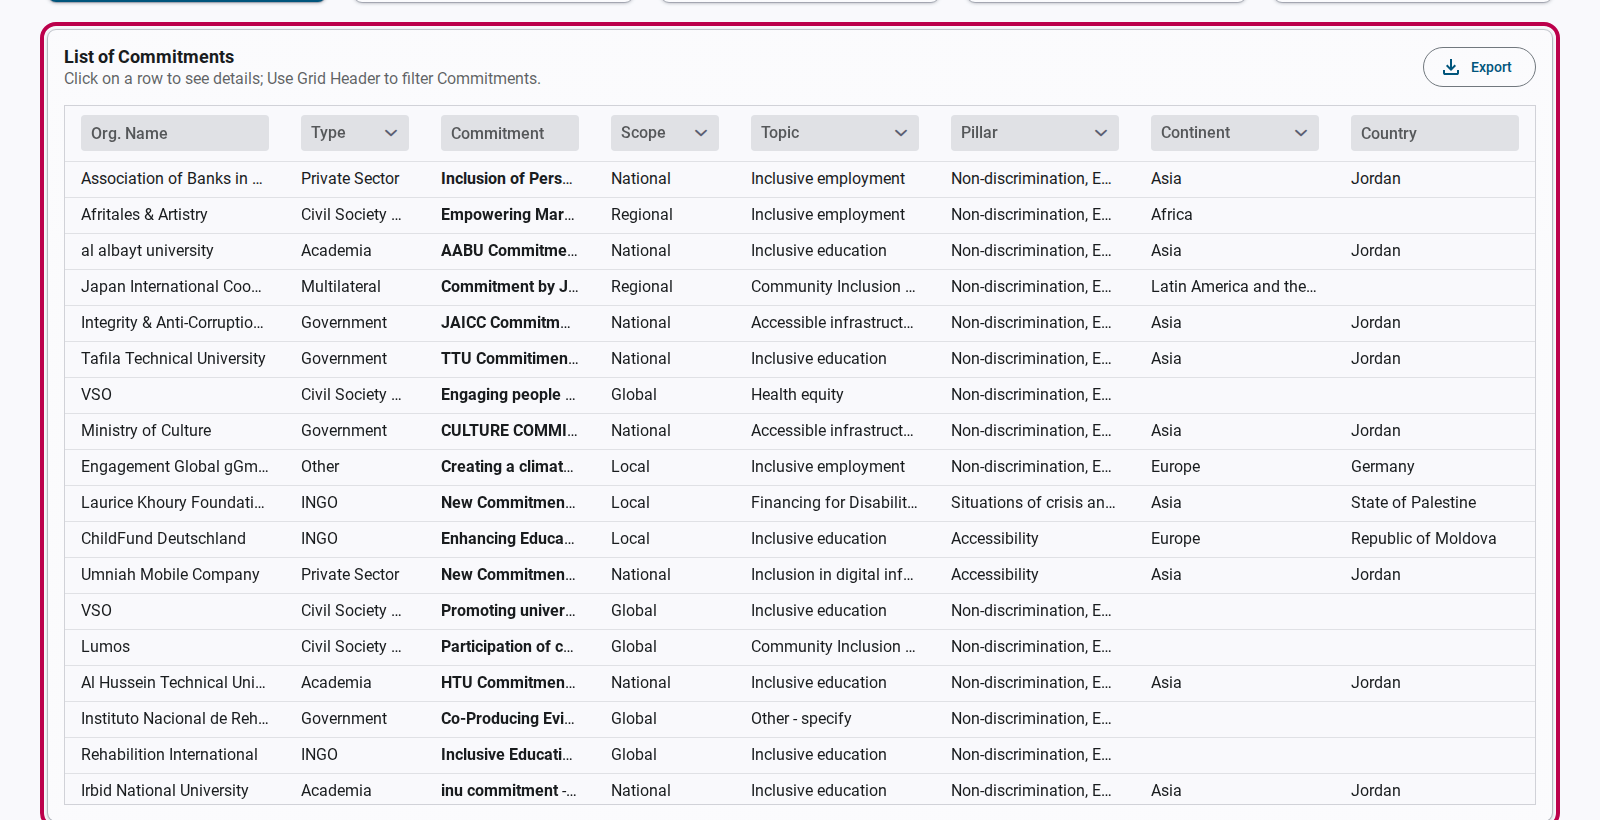Click Empowering Mar... commitment cell
The image size is (1600, 820).
point(508,215)
